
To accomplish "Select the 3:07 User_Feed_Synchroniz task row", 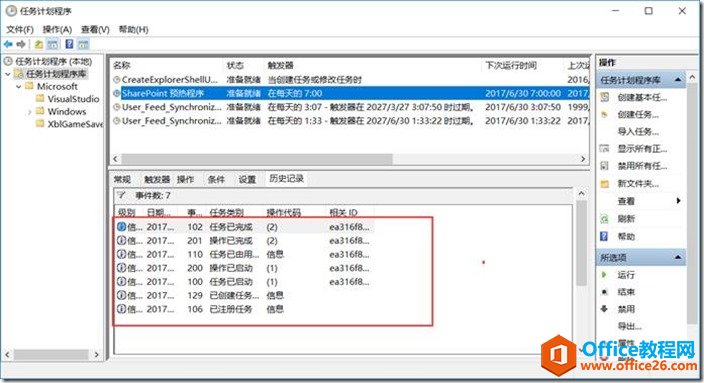I will pyautogui.click(x=351, y=107).
